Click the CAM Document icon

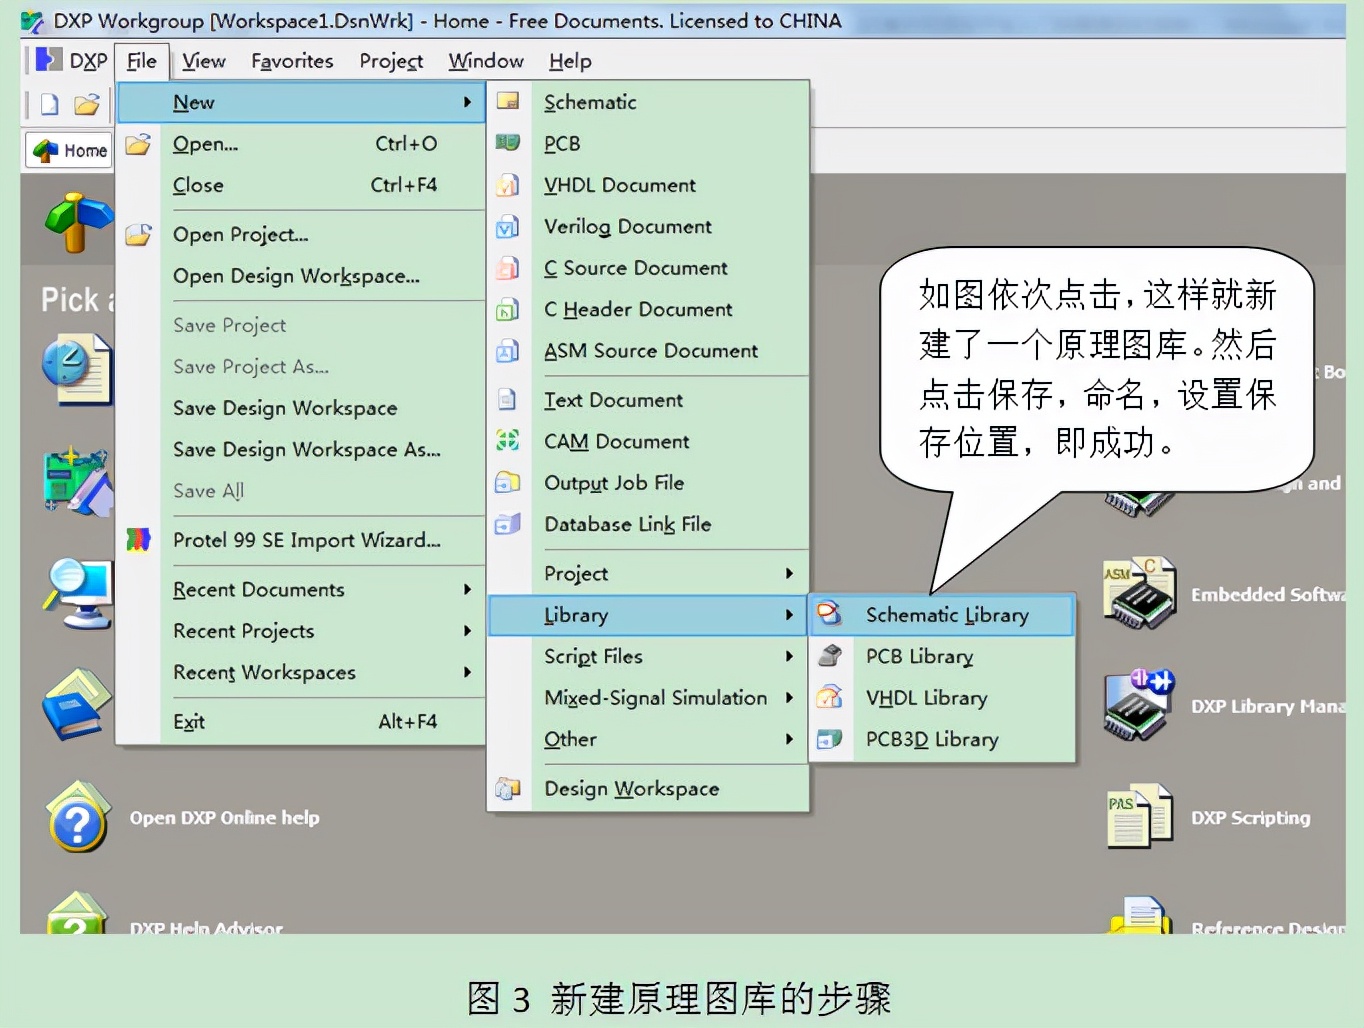(509, 441)
